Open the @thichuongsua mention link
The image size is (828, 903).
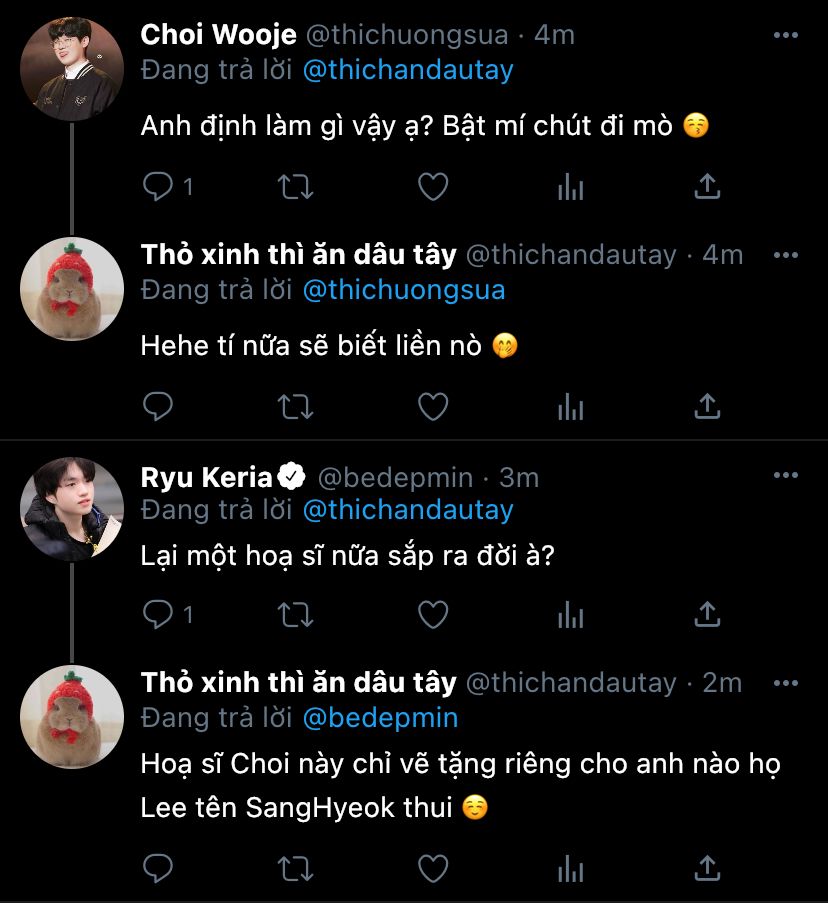point(403,290)
